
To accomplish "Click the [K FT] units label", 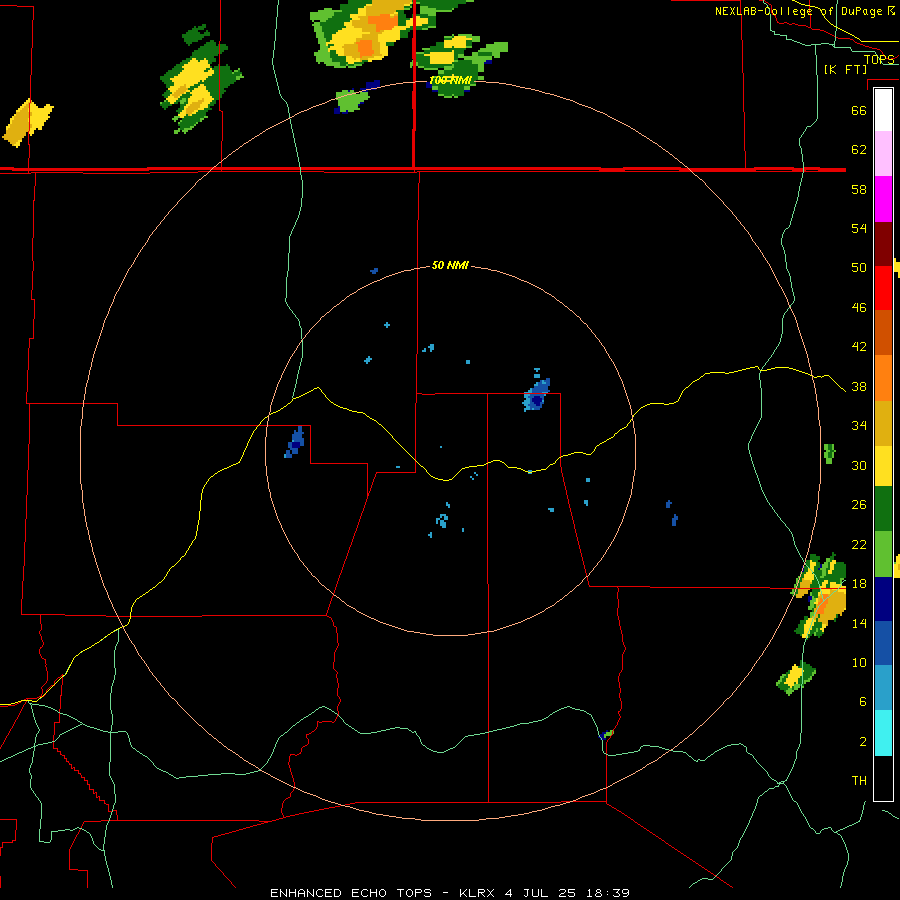I will (845, 70).
